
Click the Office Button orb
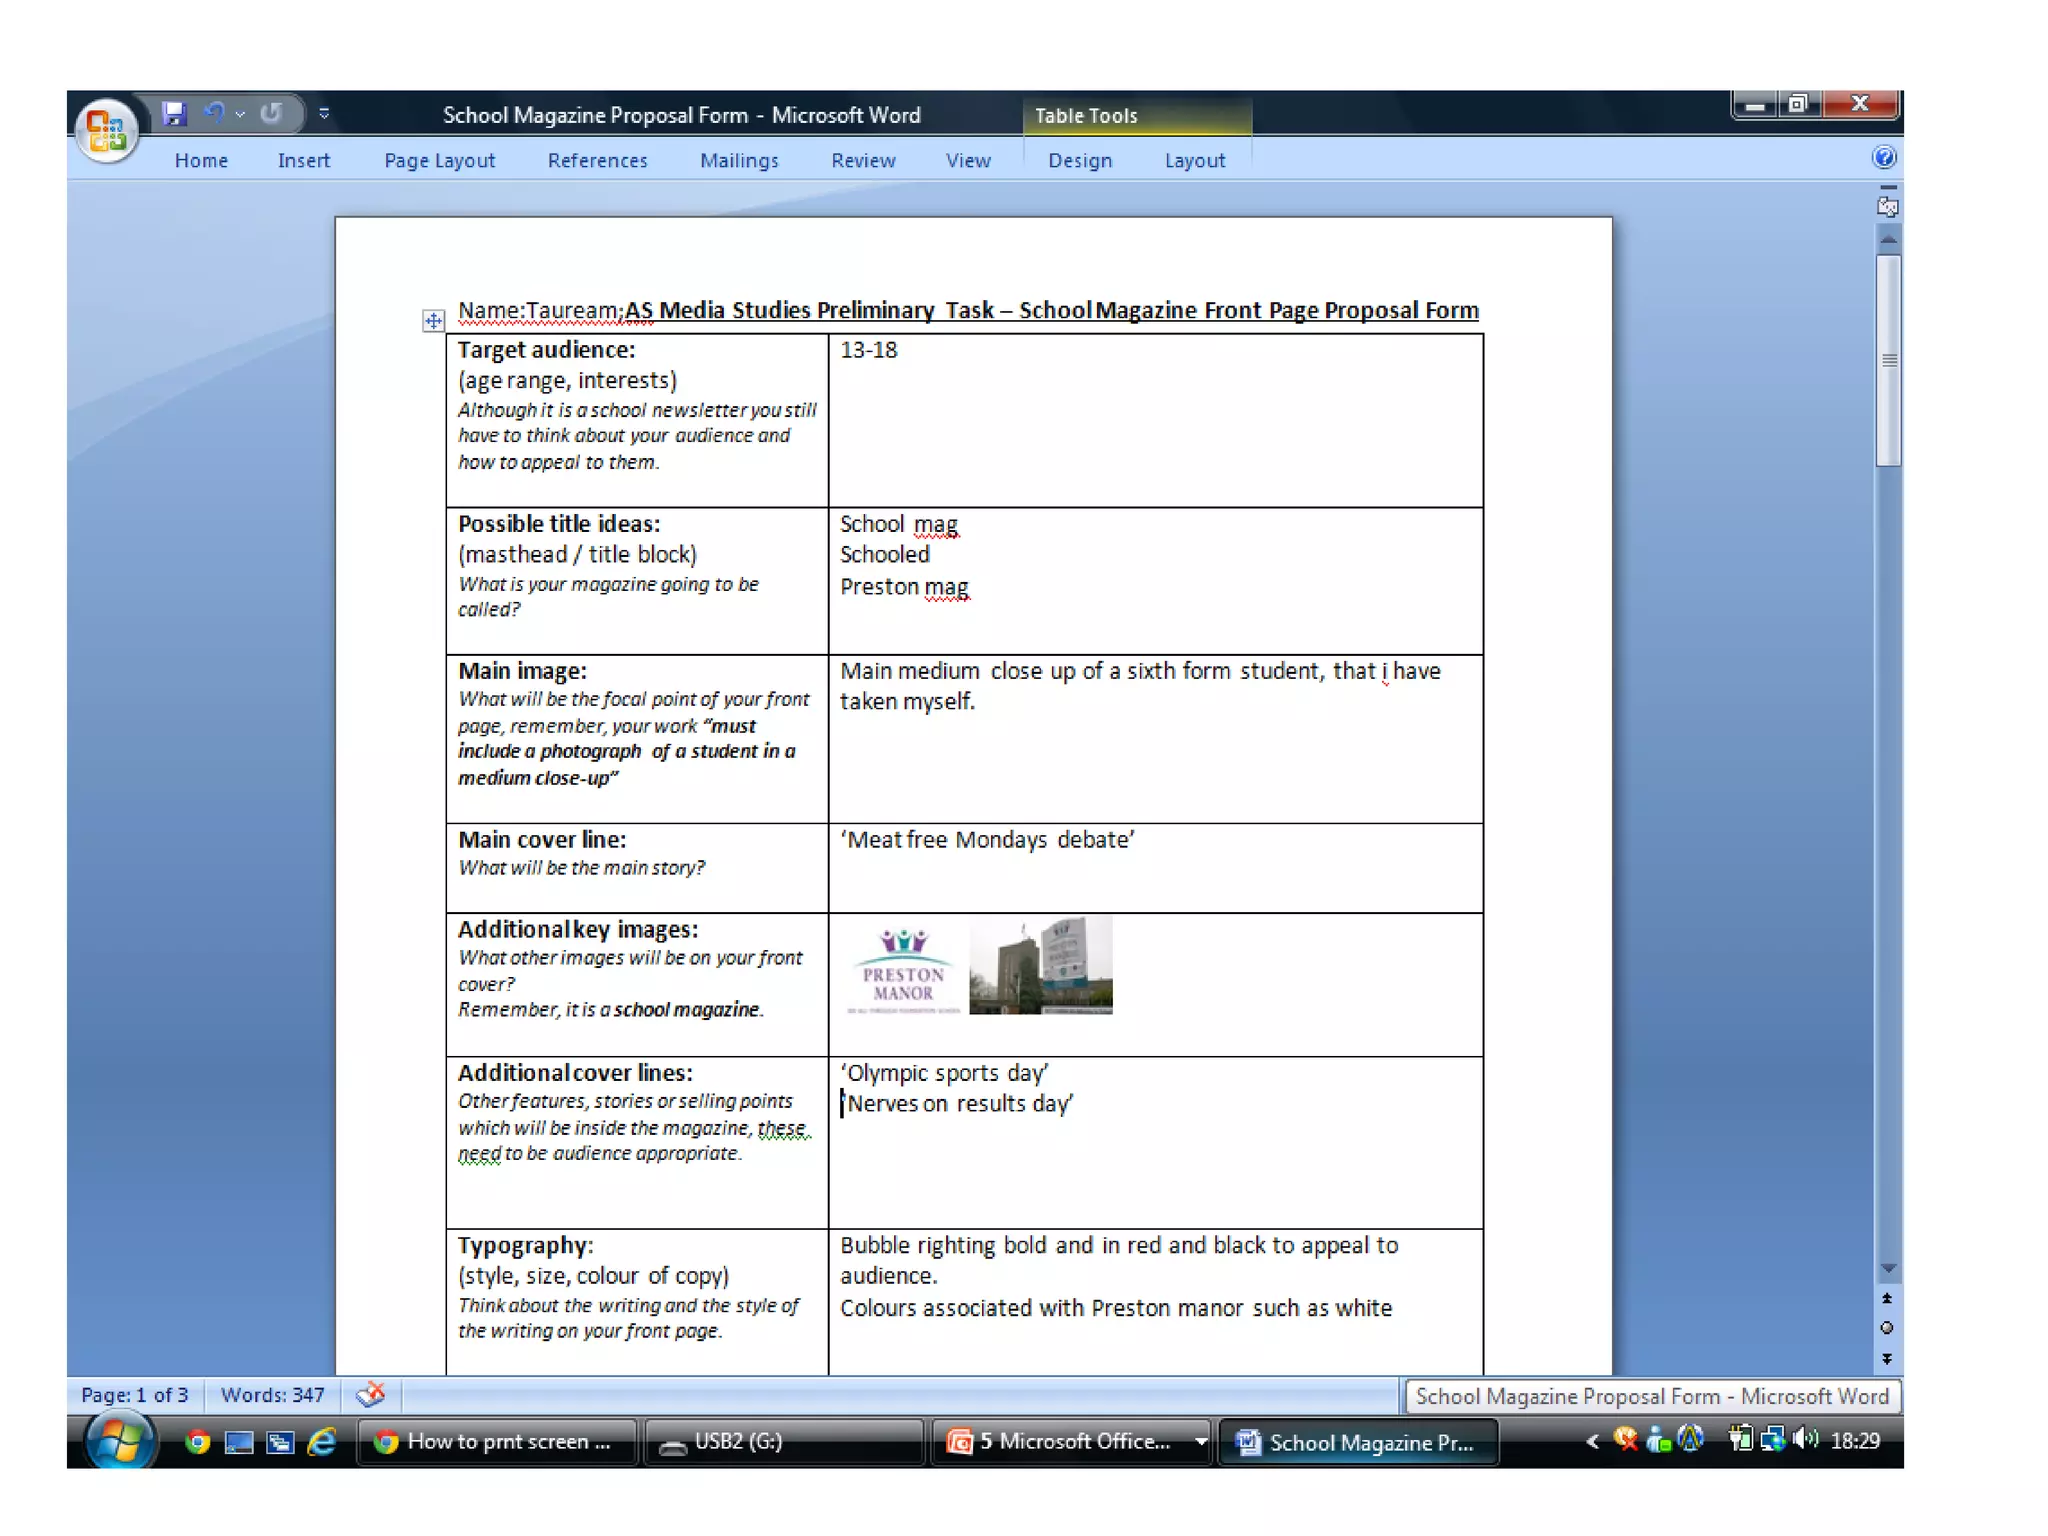(106, 129)
